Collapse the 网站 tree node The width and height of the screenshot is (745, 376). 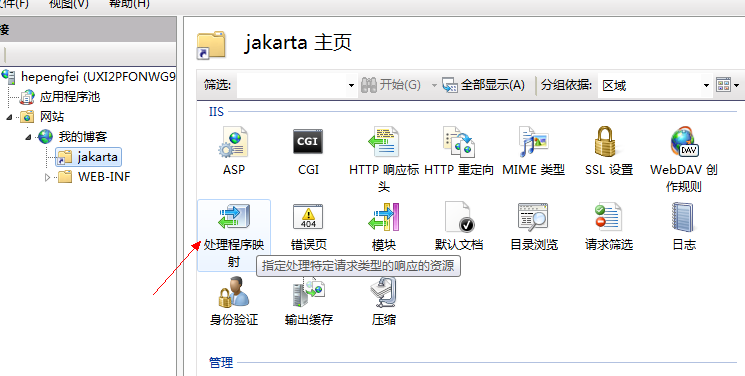coord(9,117)
